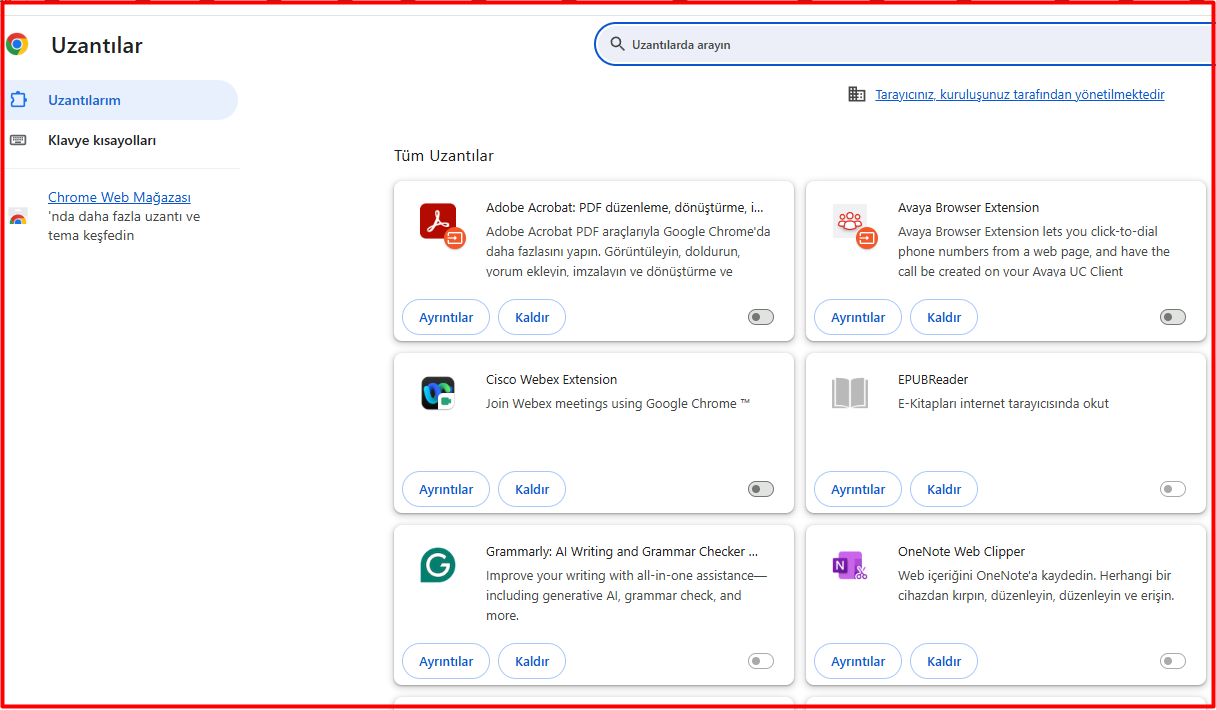Enable the EPUBReader extension switch

[1173, 489]
